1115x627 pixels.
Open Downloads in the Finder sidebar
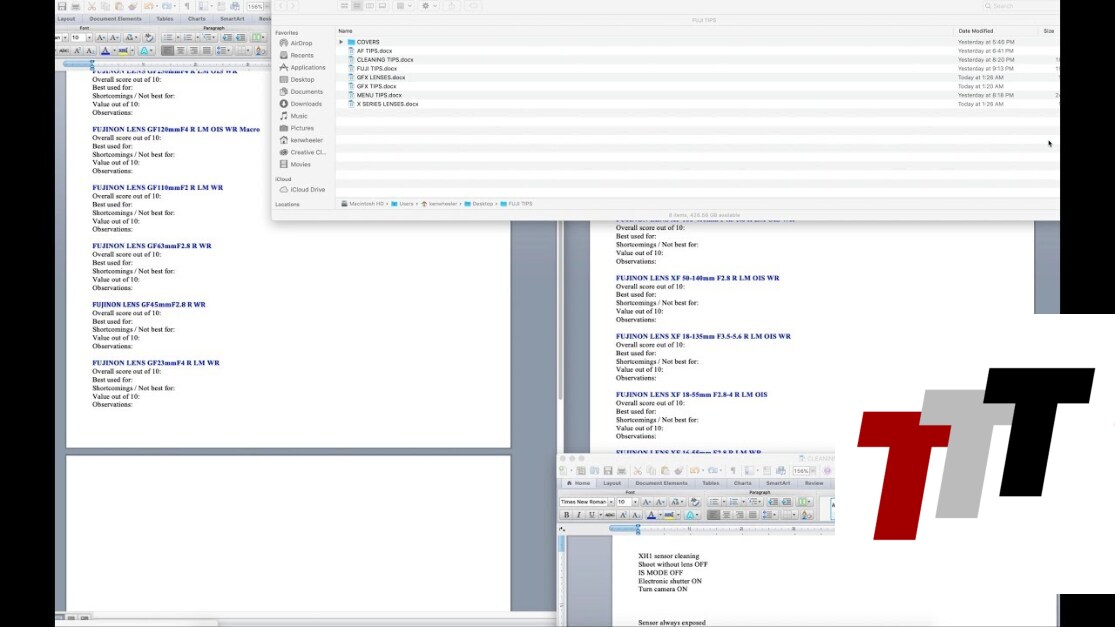(x=306, y=104)
